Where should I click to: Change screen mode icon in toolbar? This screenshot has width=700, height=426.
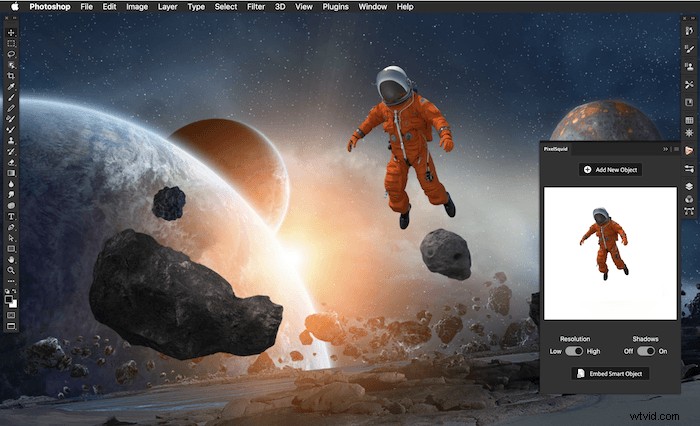point(11,326)
